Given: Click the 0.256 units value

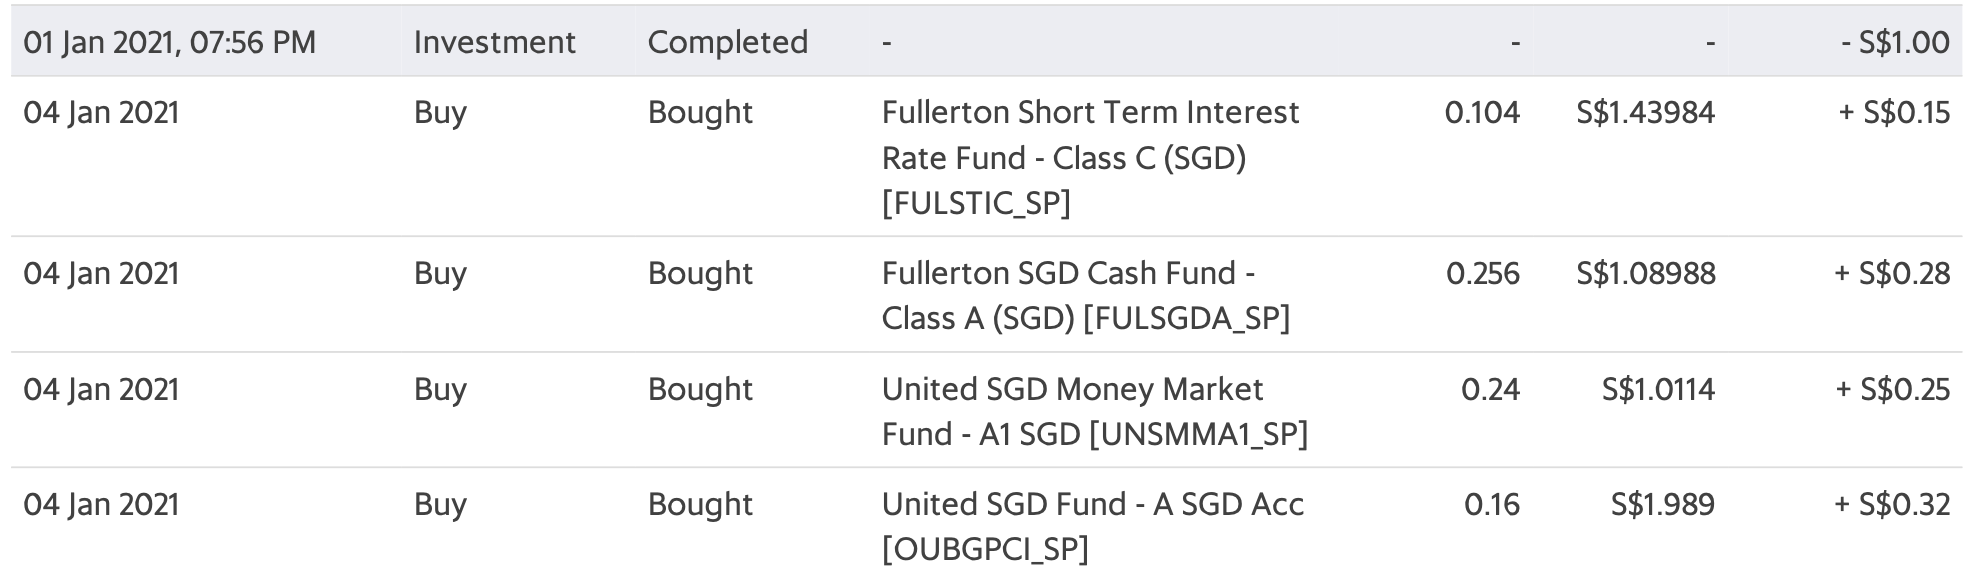Looking at the screenshot, I should click(1483, 273).
